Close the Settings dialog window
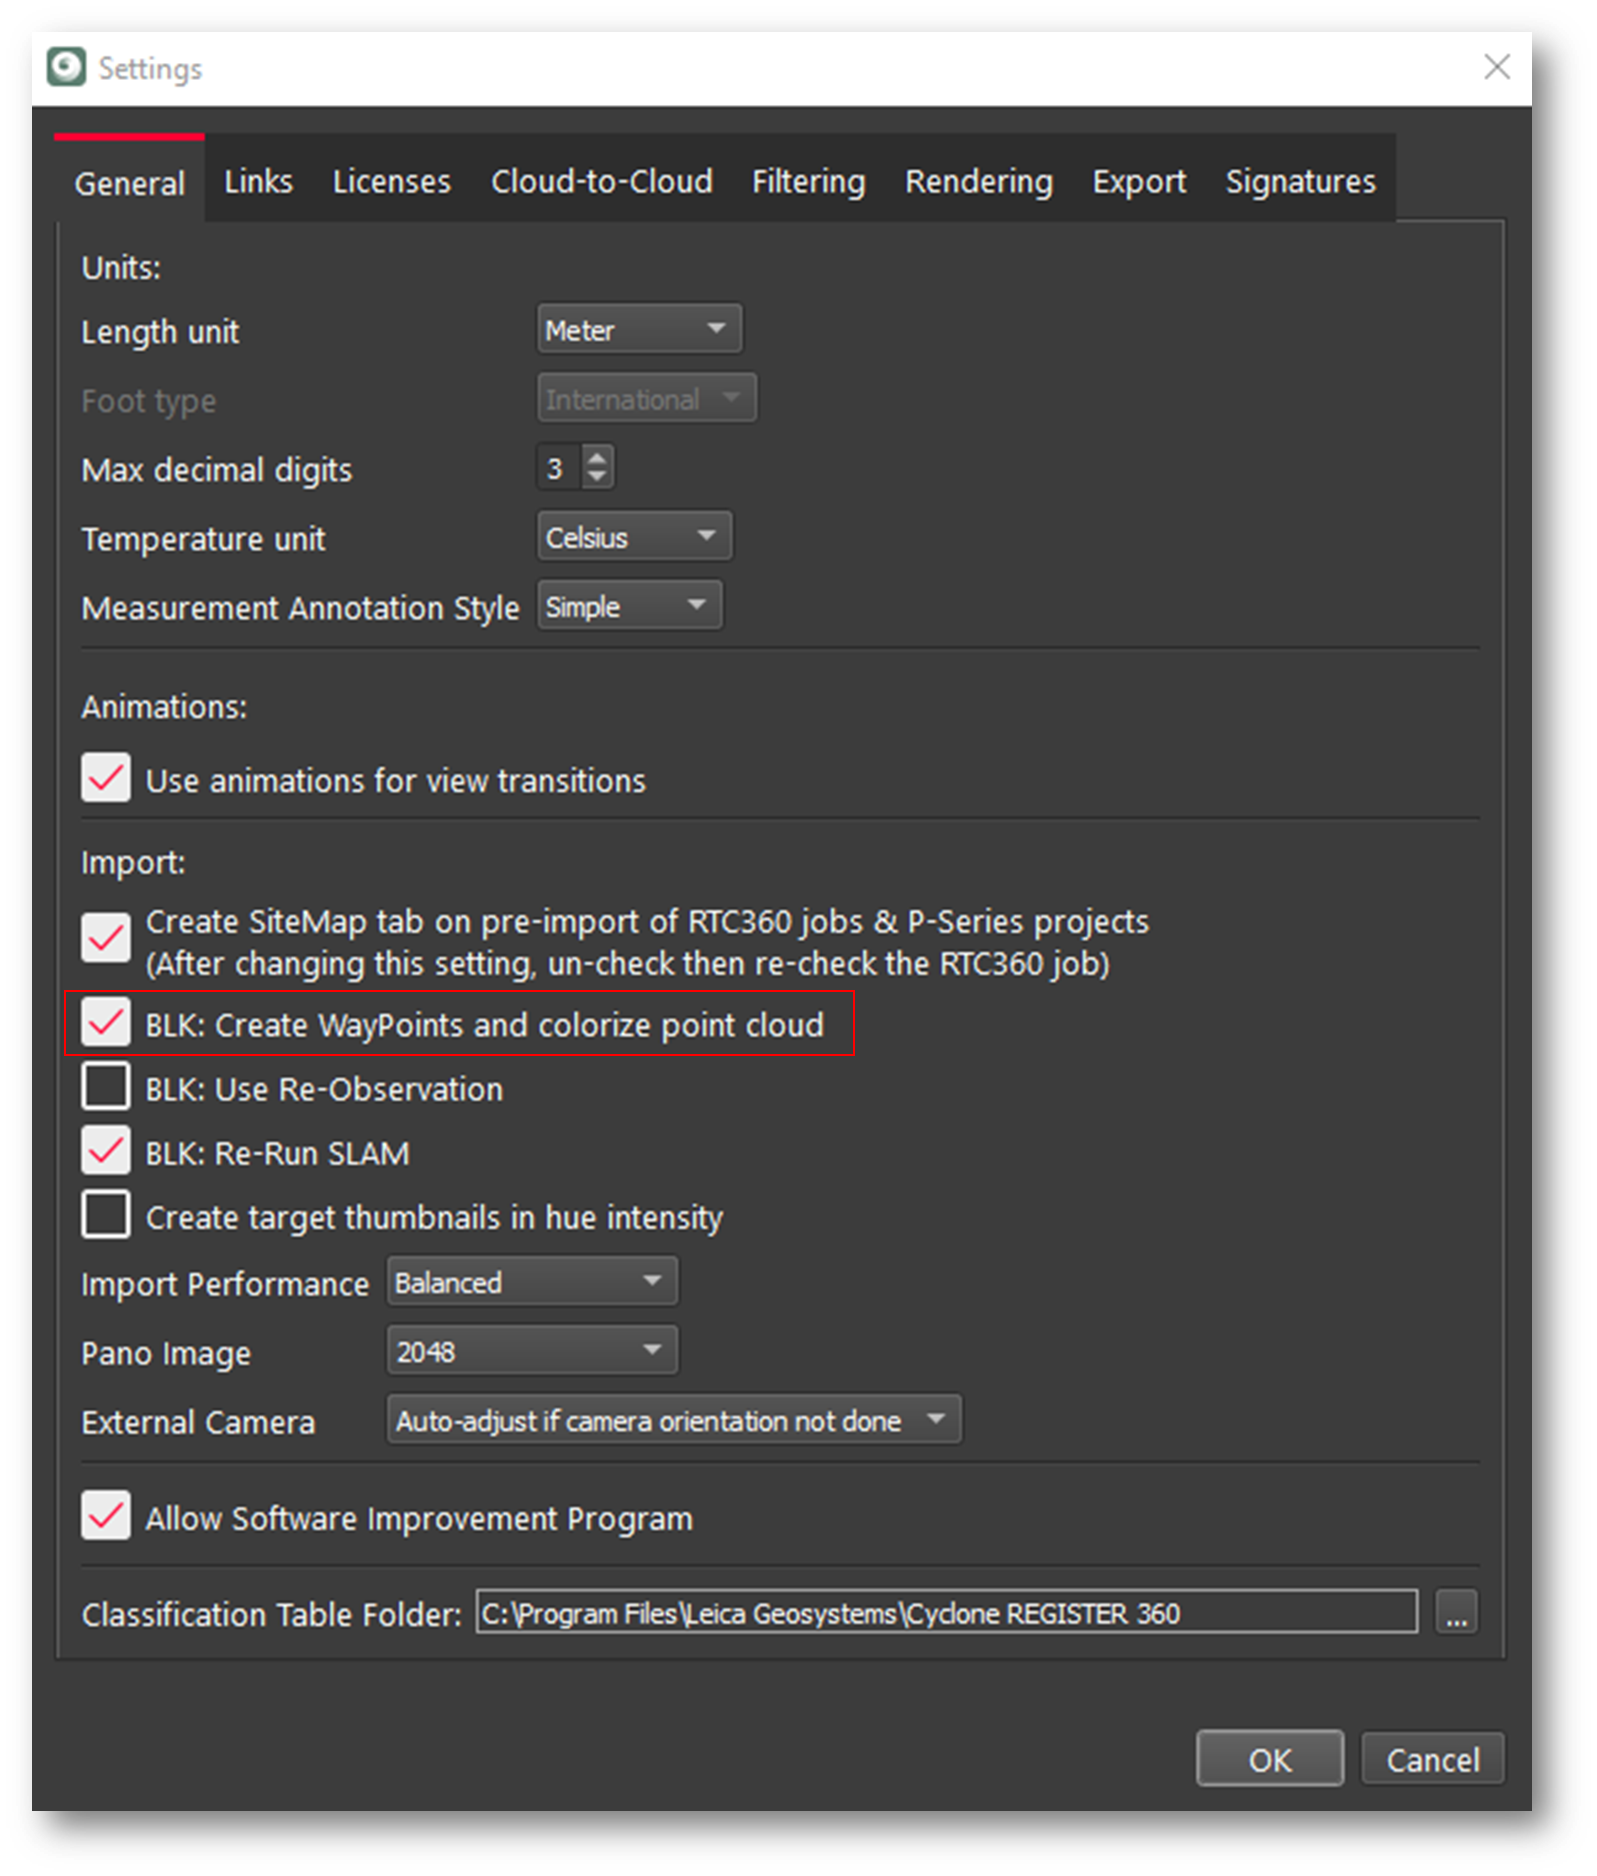This screenshot has height=1876, width=1597. (x=1496, y=68)
